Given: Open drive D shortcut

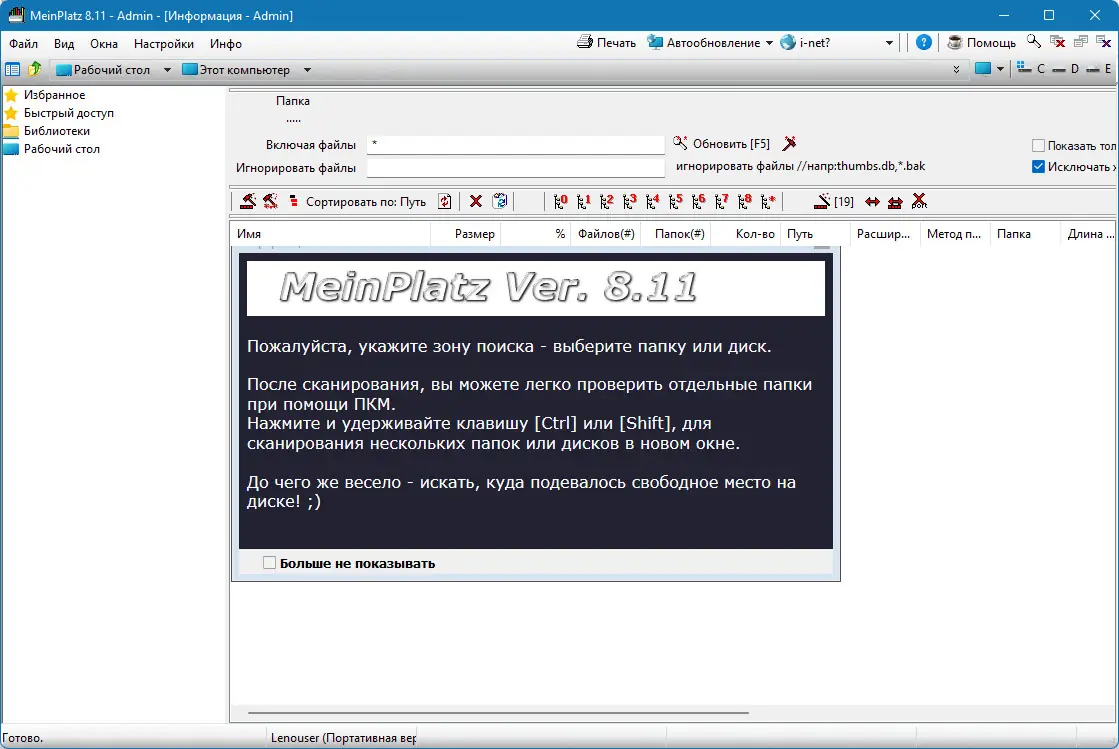Looking at the screenshot, I should pos(1066,68).
